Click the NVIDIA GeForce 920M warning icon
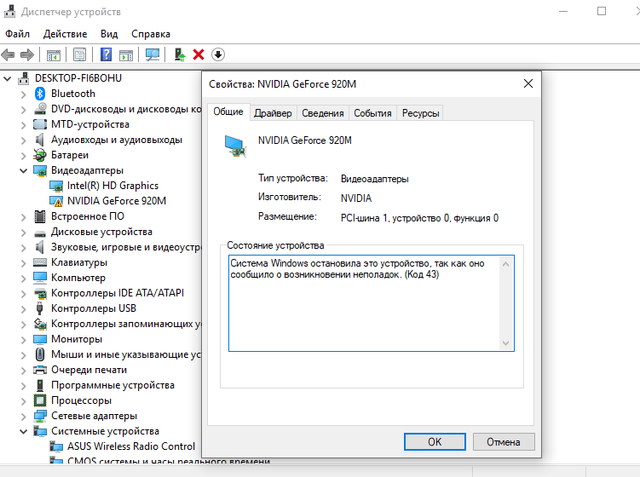This screenshot has width=640, height=477. (x=56, y=201)
